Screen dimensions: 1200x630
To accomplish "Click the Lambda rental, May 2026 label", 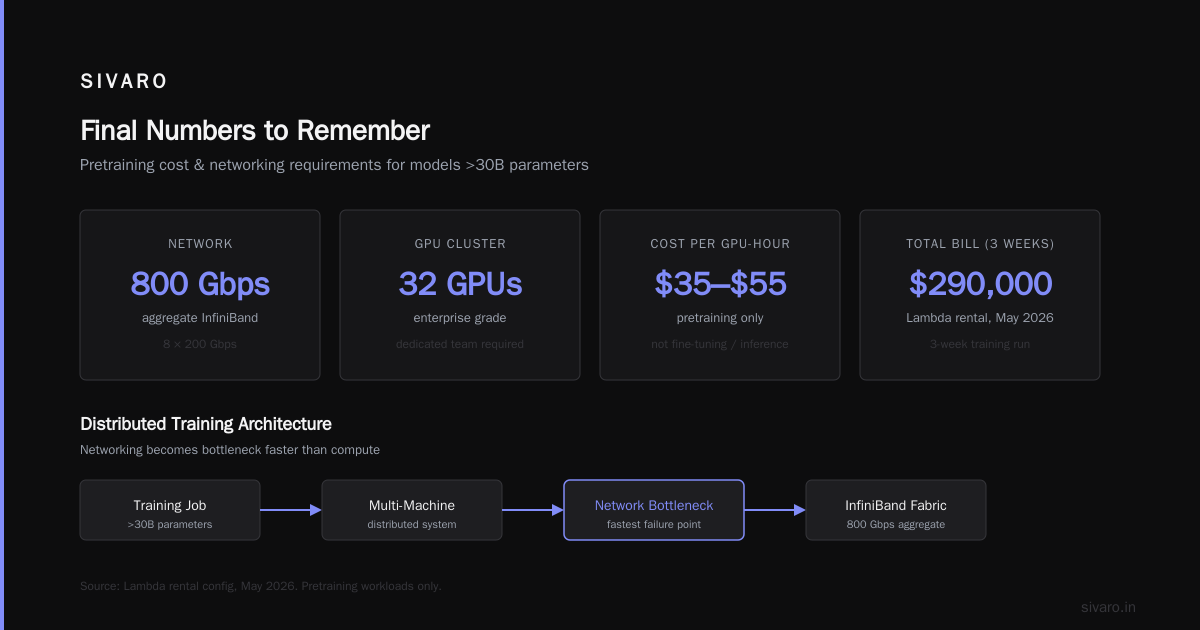I will click(x=980, y=318).
